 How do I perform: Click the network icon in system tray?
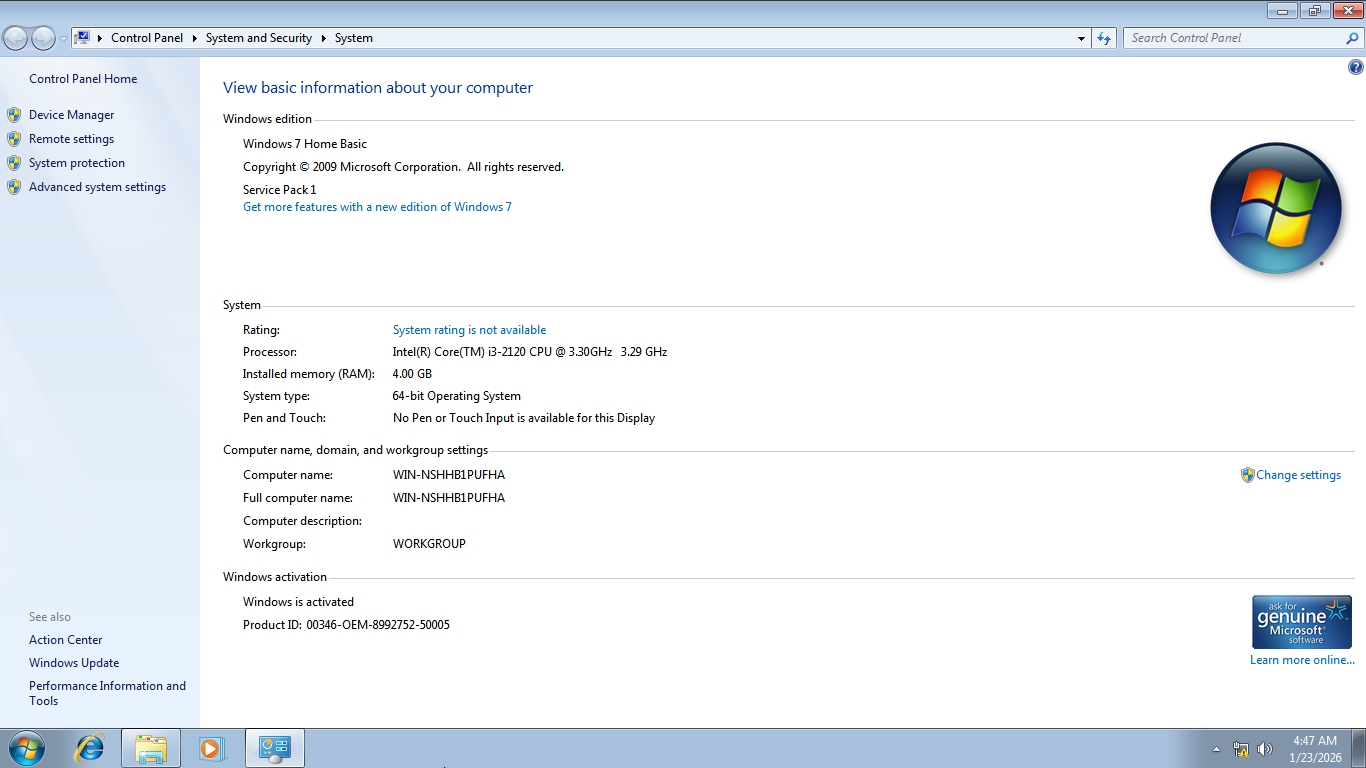[1241, 749]
